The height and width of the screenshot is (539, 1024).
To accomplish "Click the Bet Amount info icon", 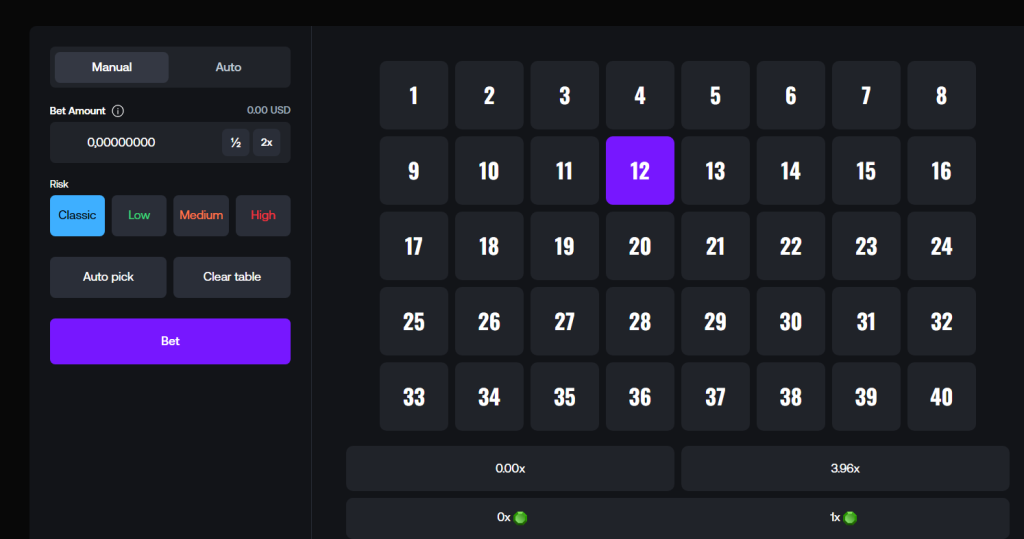I will (118, 111).
